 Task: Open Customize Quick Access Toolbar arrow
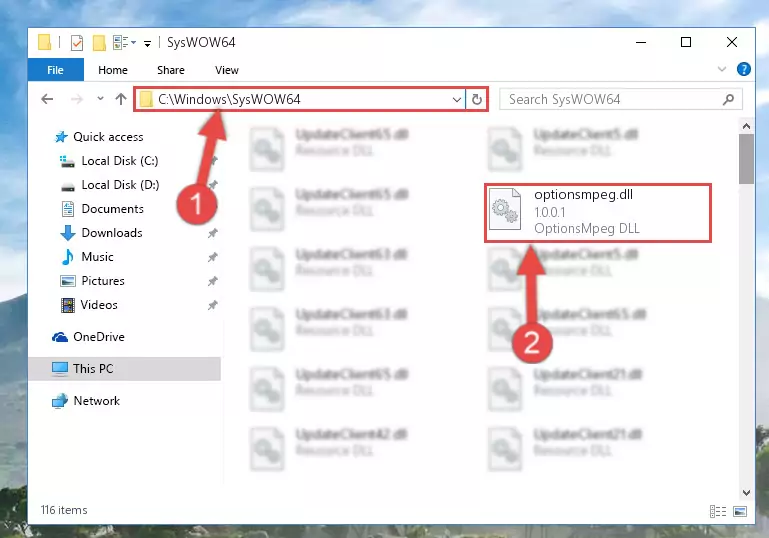click(x=147, y=44)
